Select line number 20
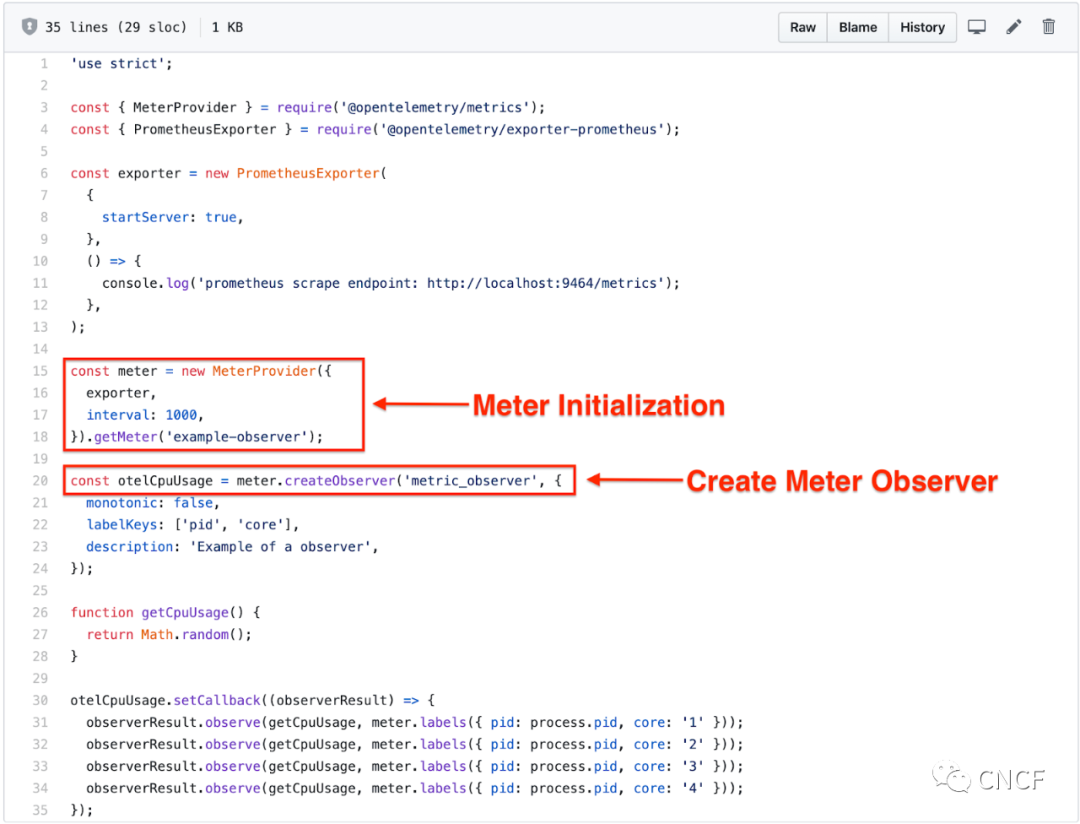This screenshot has height=824, width=1080. click(41, 481)
